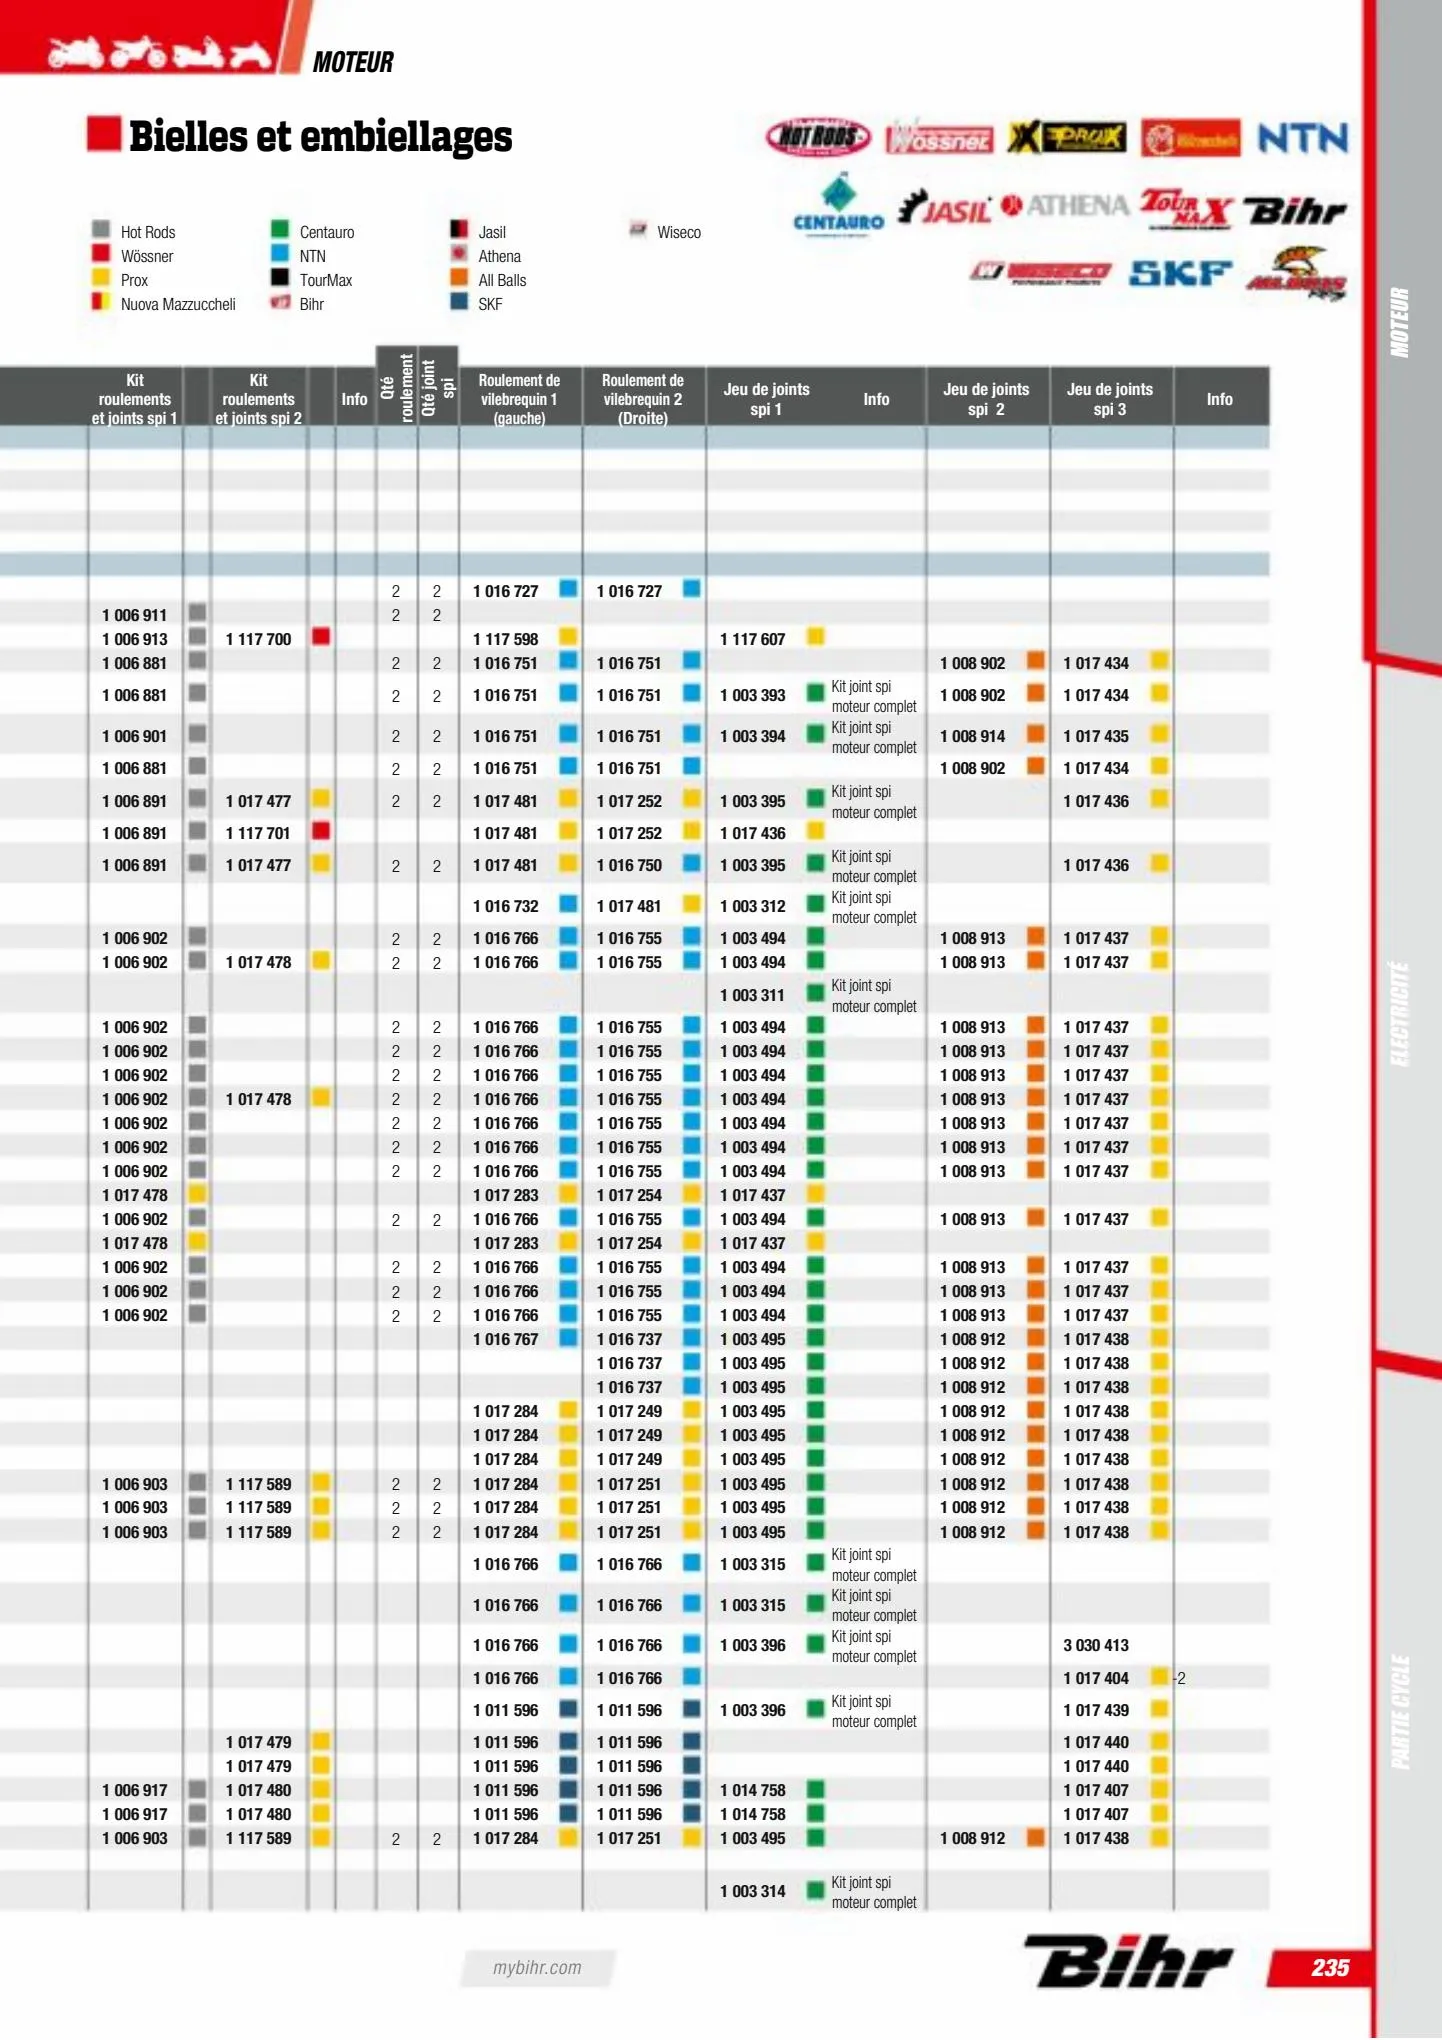Click the Nuova Mazzucchelli orange logo
The height and width of the screenshot is (2040, 1442).
point(1190,139)
